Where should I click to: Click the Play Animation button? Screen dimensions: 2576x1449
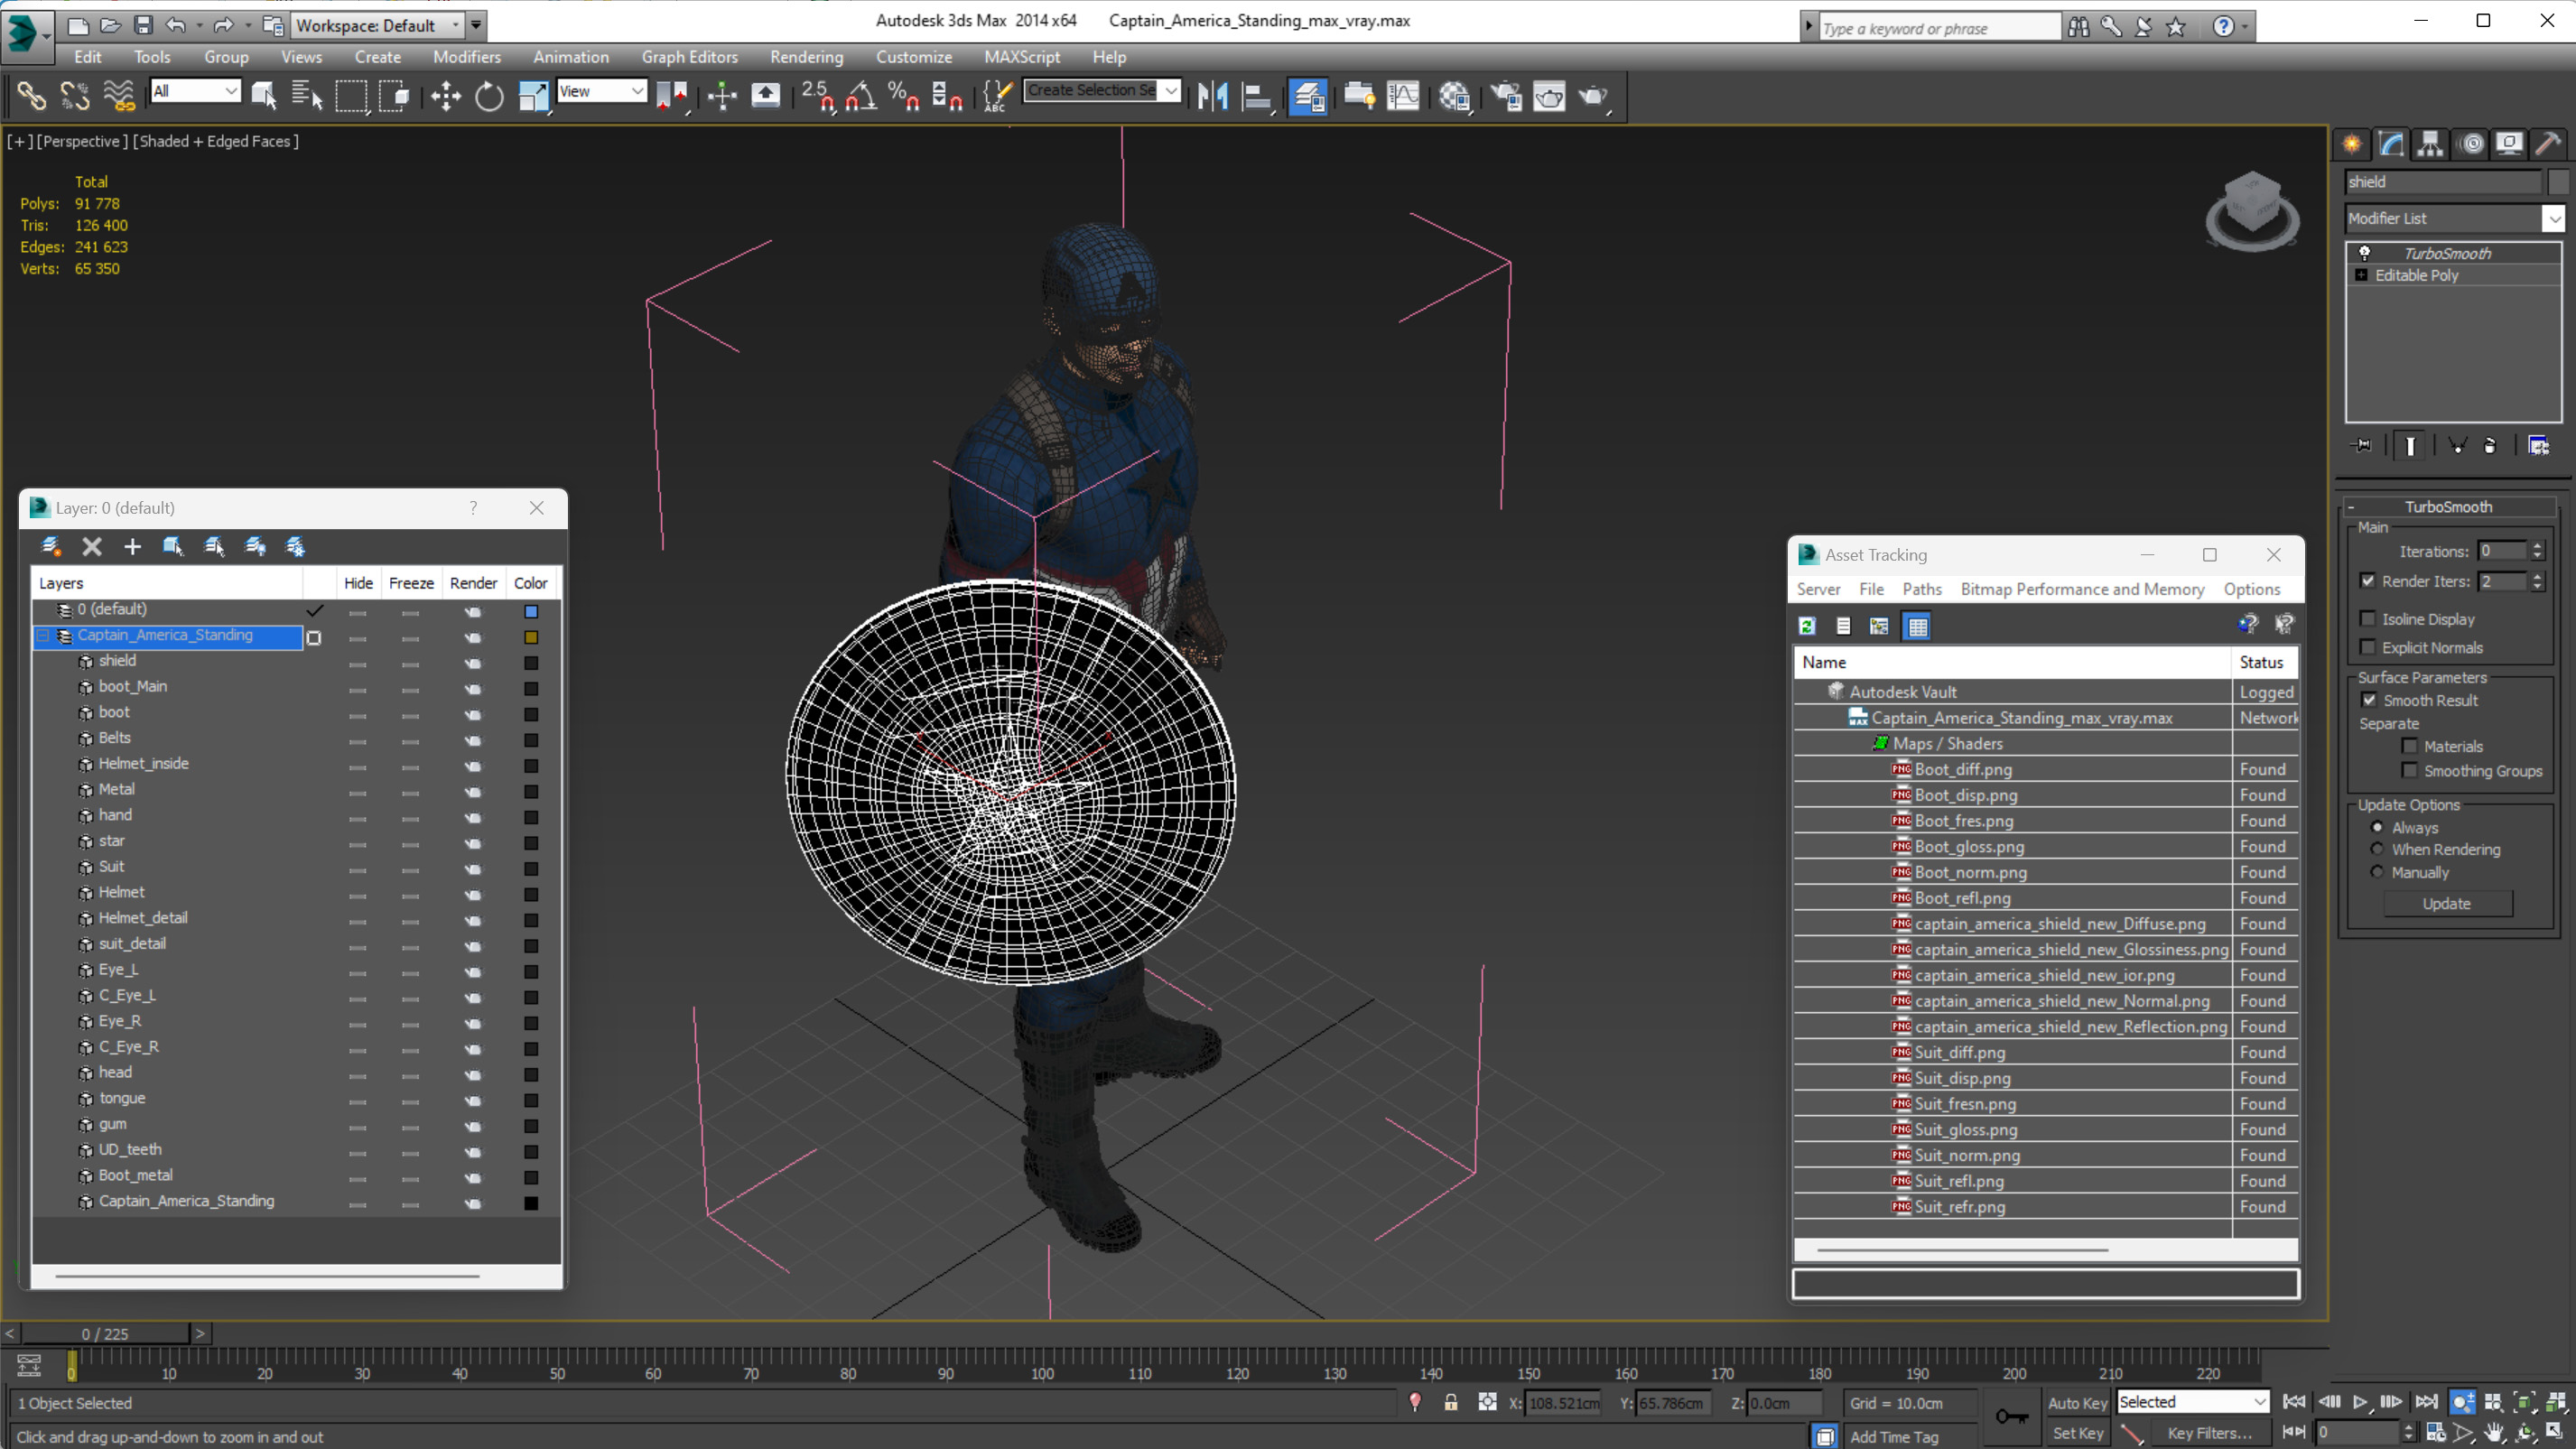pyautogui.click(x=2361, y=1402)
